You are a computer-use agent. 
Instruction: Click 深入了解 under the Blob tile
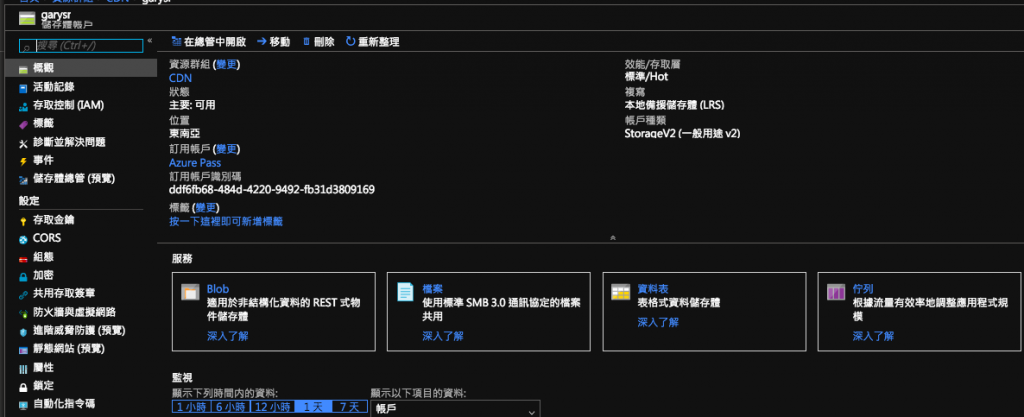coord(227,337)
